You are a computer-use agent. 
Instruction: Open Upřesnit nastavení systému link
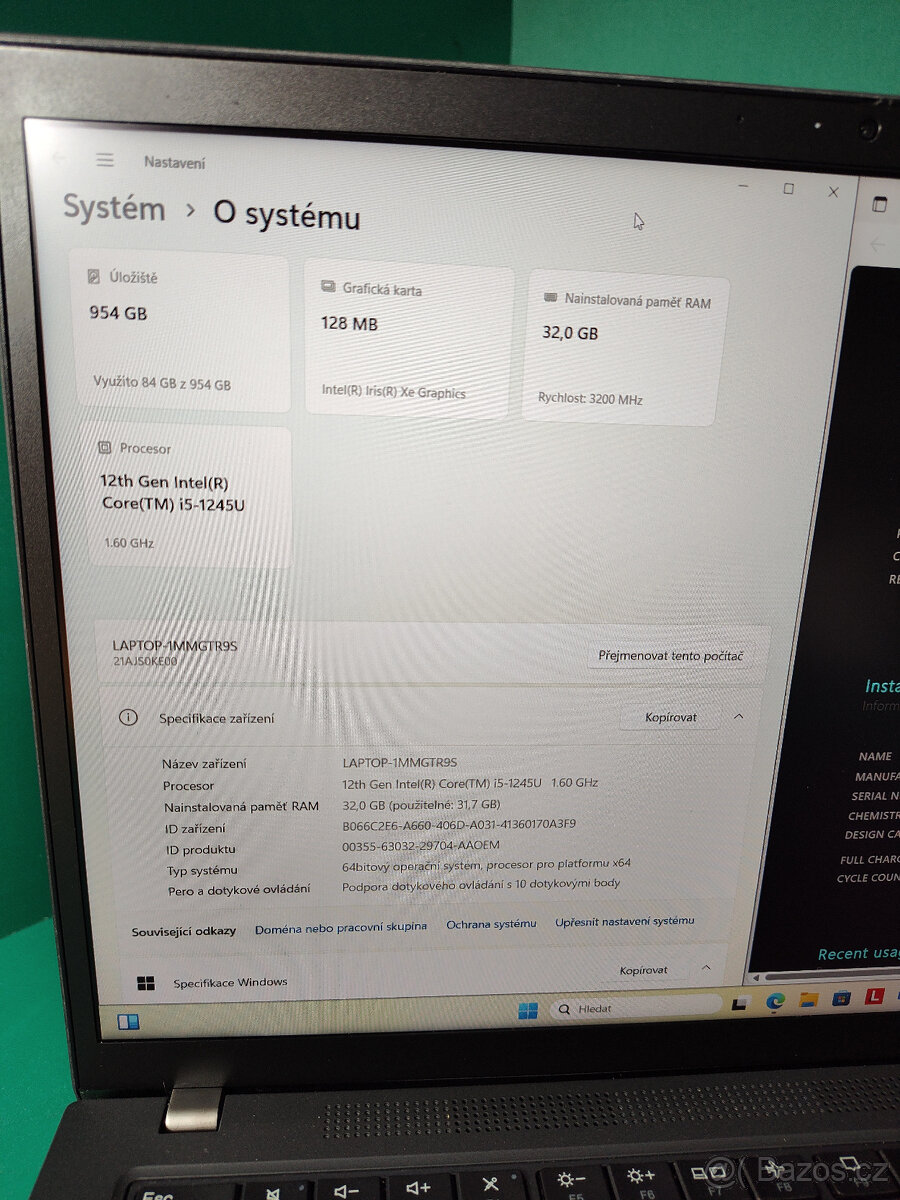click(x=624, y=923)
